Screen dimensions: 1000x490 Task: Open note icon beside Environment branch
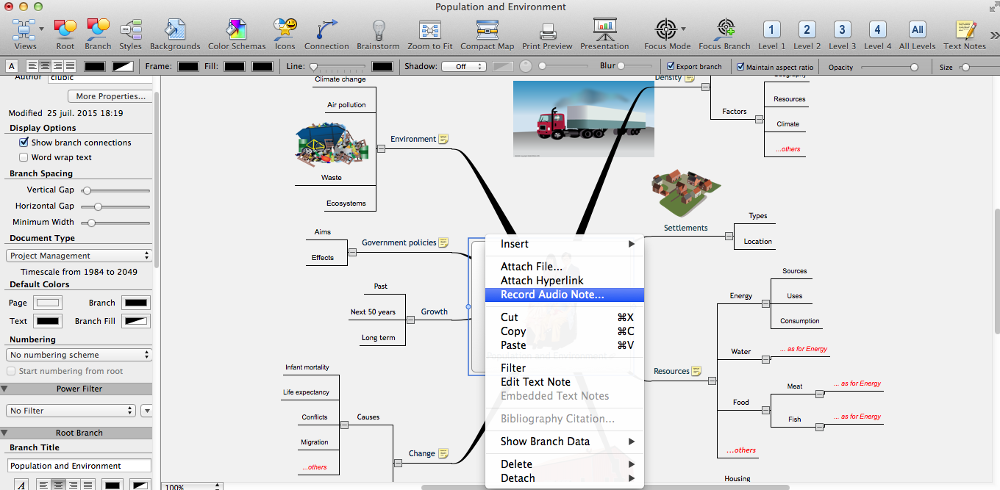tap(444, 138)
